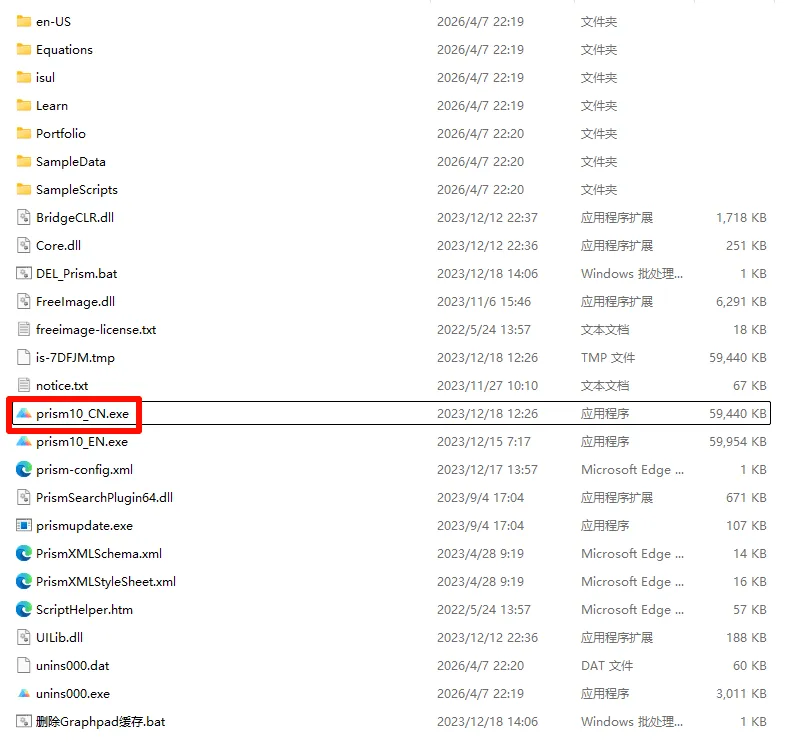Click the isul folder icon

pos(24,77)
